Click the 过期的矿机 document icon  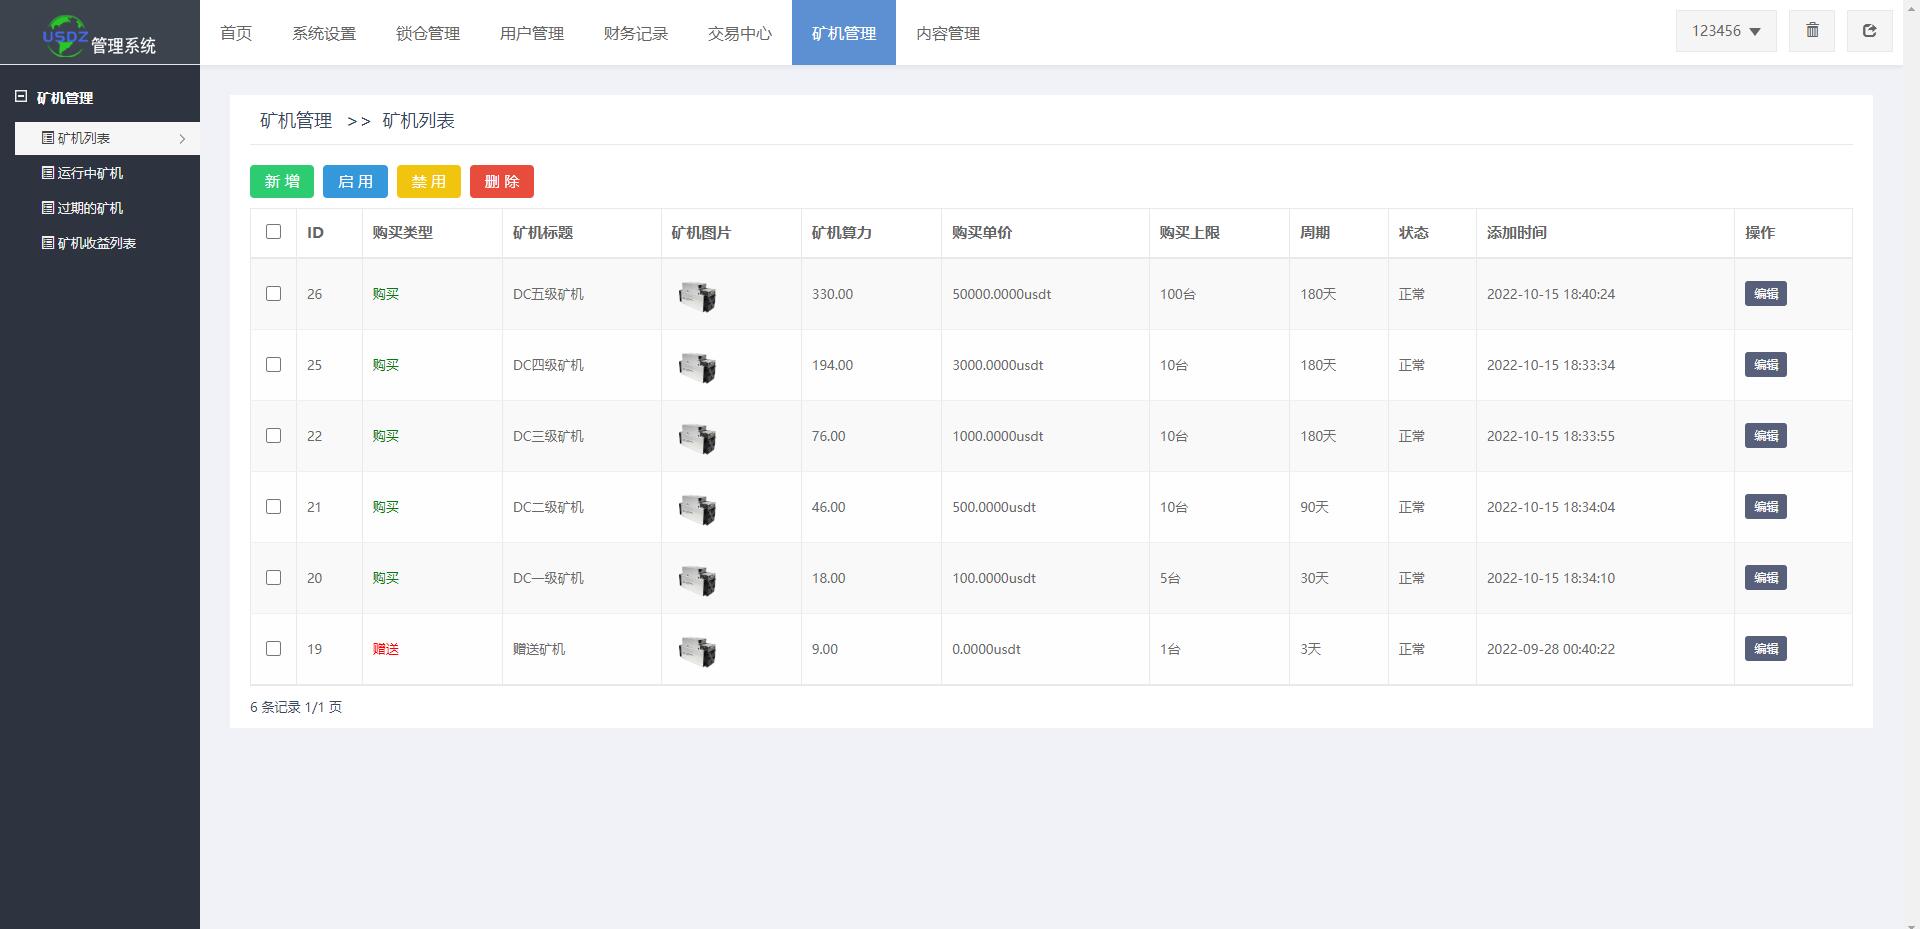point(46,208)
